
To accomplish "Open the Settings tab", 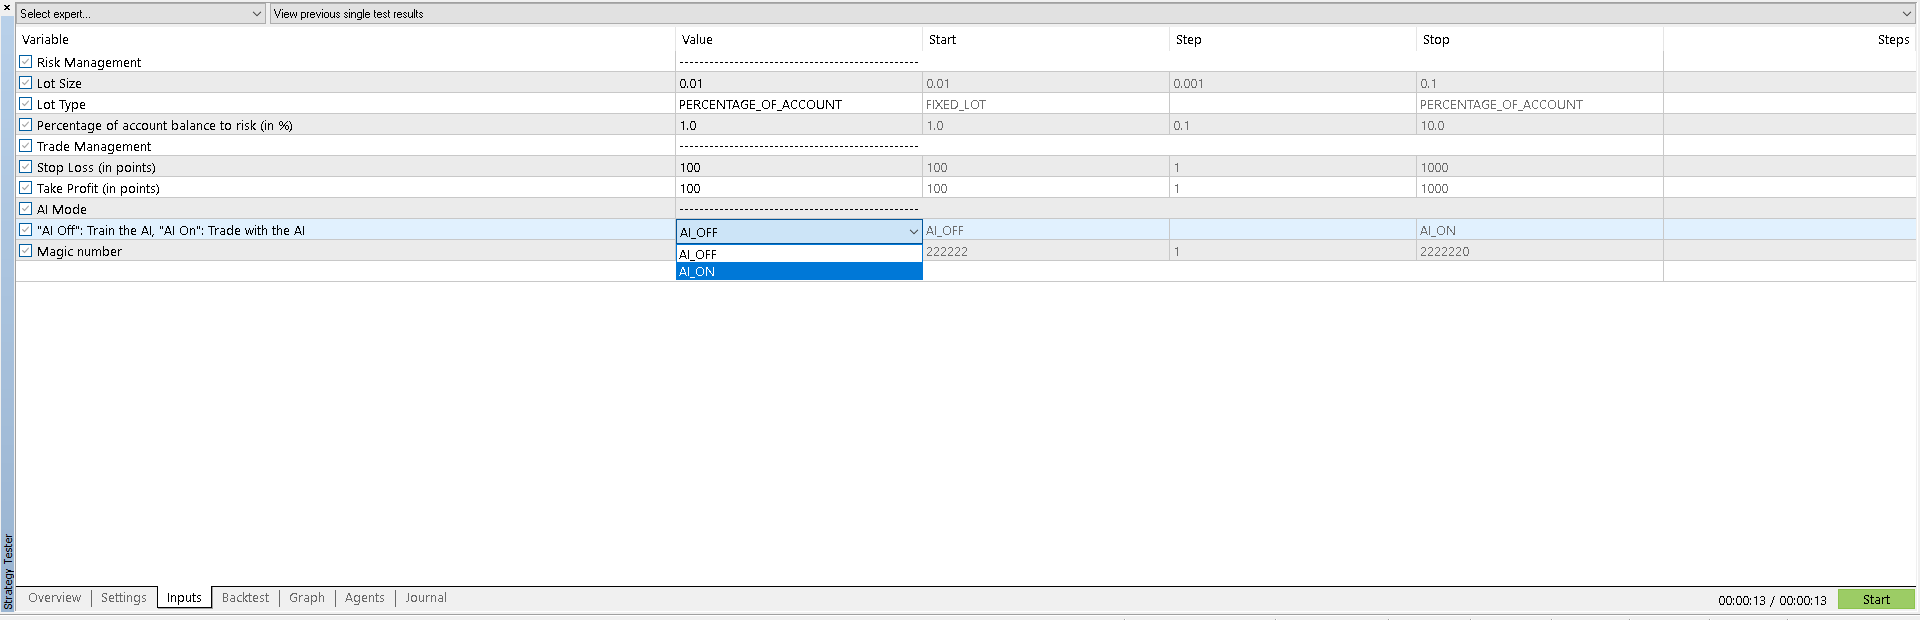I will click(x=123, y=598).
